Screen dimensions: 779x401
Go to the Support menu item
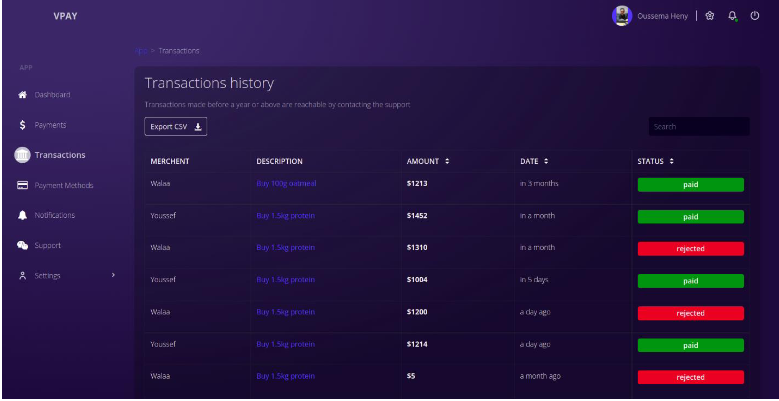(47, 245)
